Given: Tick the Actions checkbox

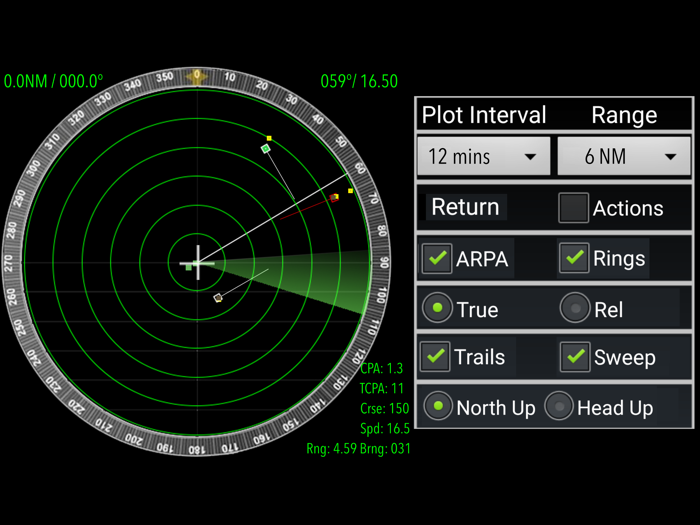Looking at the screenshot, I should [x=573, y=208].
